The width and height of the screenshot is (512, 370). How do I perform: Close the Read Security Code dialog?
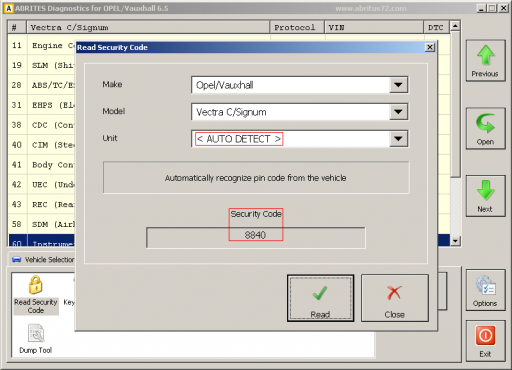tap(430, 47)
